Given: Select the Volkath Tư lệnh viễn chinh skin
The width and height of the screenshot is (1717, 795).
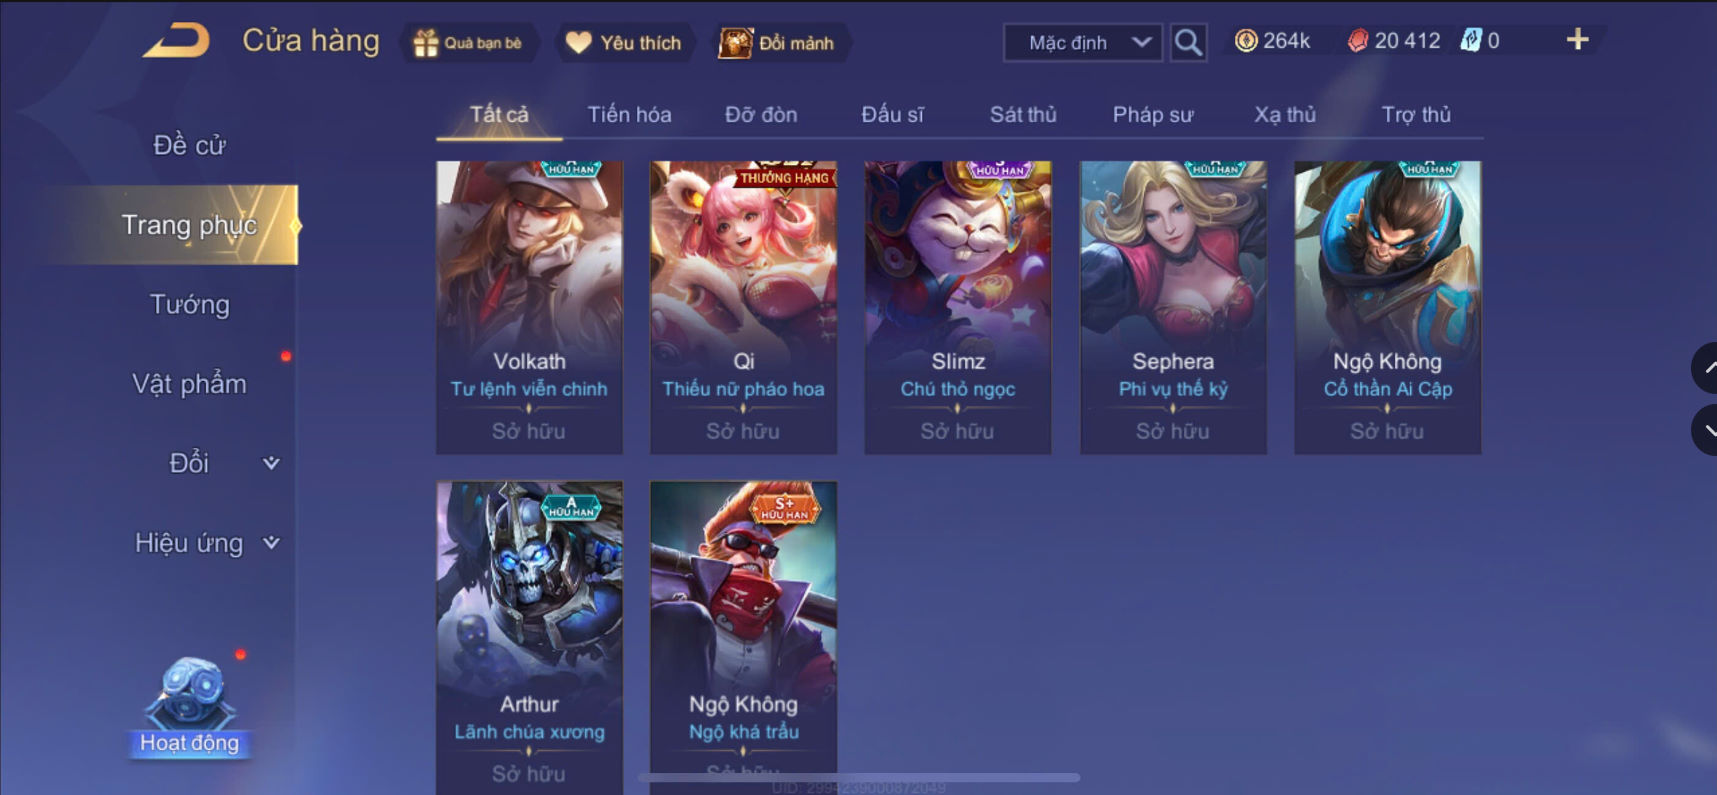Looking at the screenshot, I should tap(529, 307).
